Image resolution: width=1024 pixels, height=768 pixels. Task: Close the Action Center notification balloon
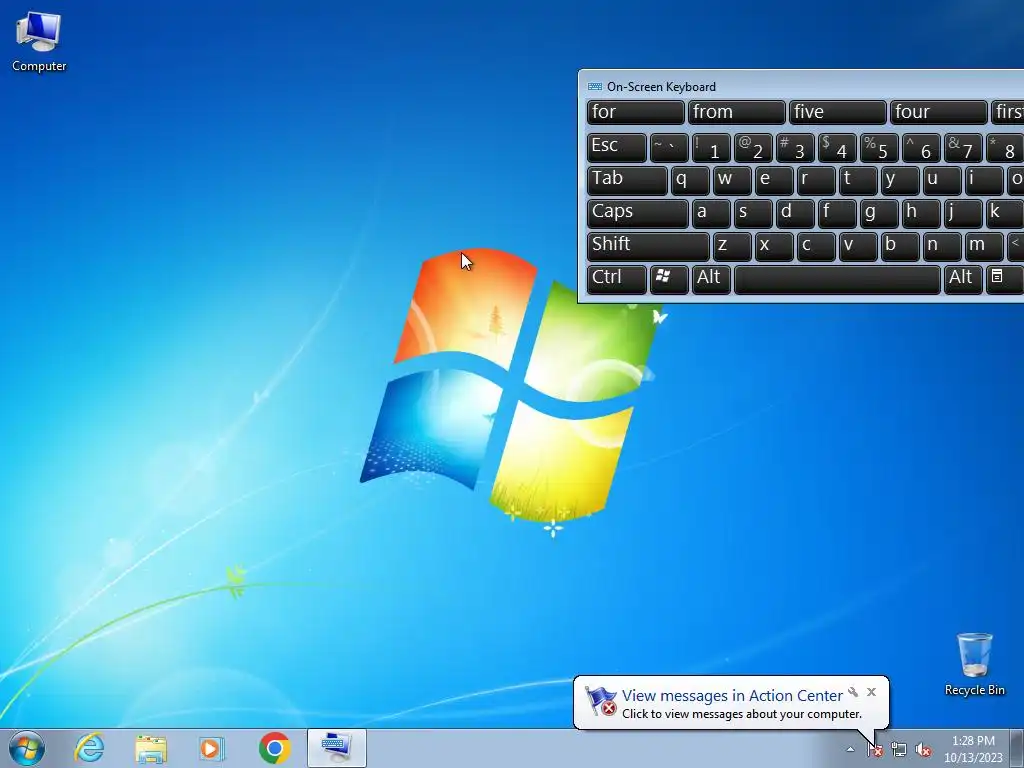pos(871,692)
